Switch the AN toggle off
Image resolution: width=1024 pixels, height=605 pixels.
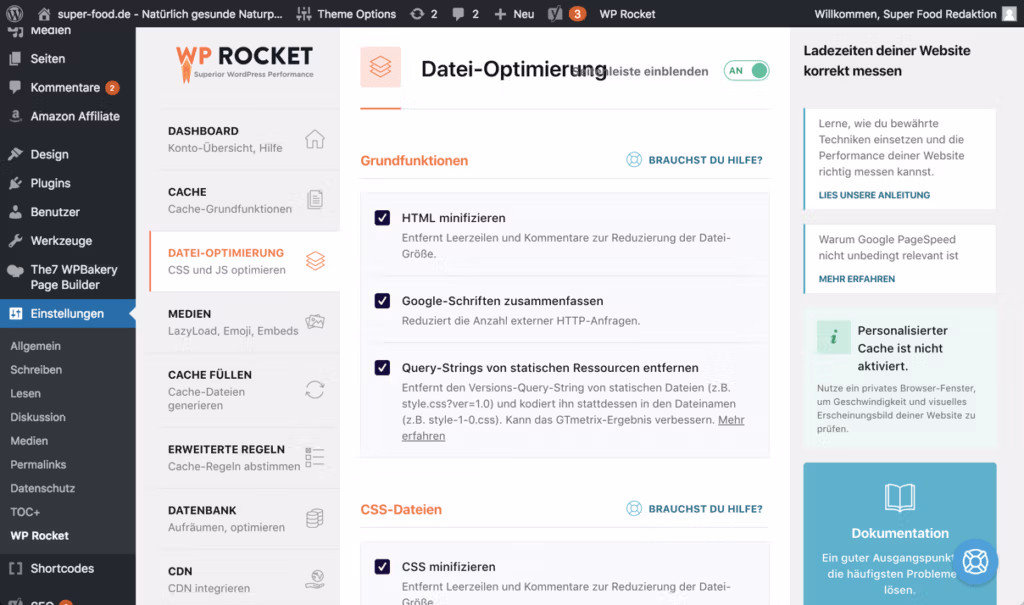(x=746, y=71)
